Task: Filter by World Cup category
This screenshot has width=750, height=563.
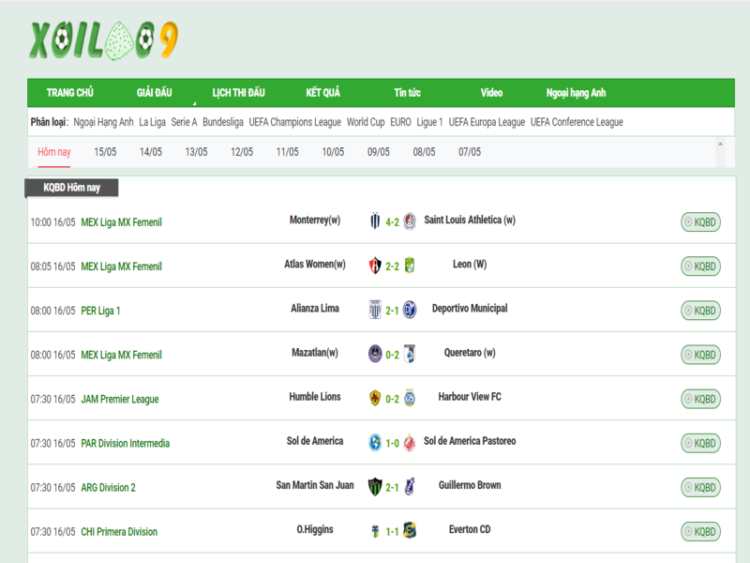Action: 366,122
